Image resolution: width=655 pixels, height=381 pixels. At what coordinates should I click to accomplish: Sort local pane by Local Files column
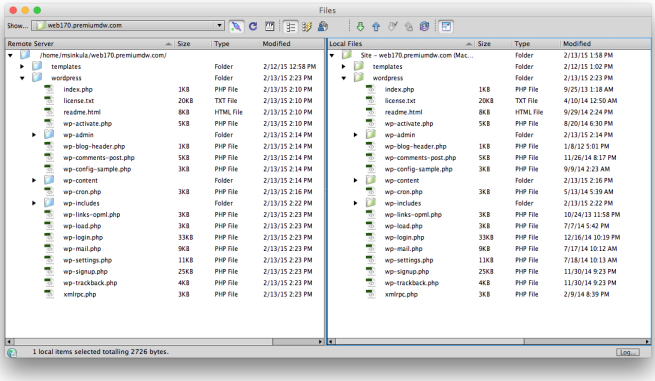click(401, 43)
